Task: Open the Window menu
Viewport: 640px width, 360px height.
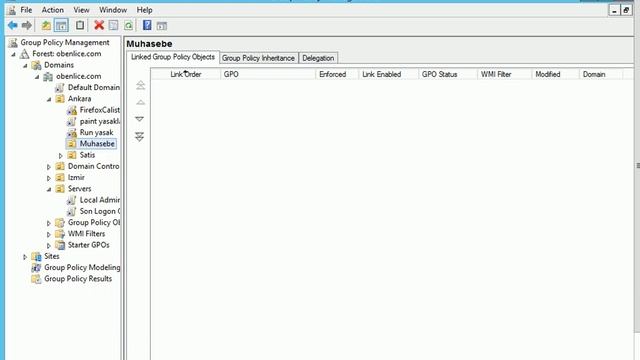Action: point(113,10)
